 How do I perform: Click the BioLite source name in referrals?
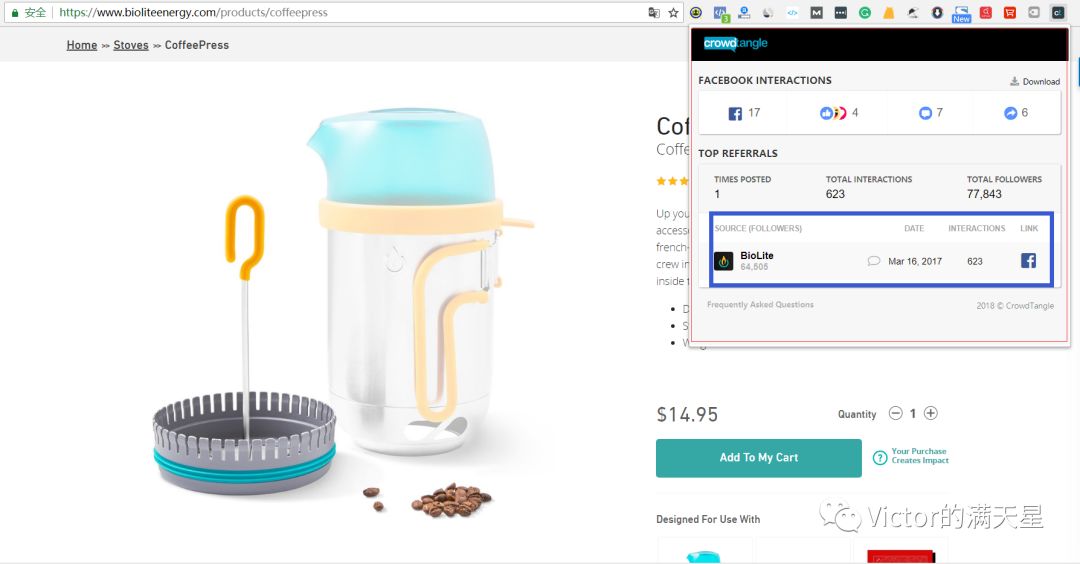click(x=756, y=255)
